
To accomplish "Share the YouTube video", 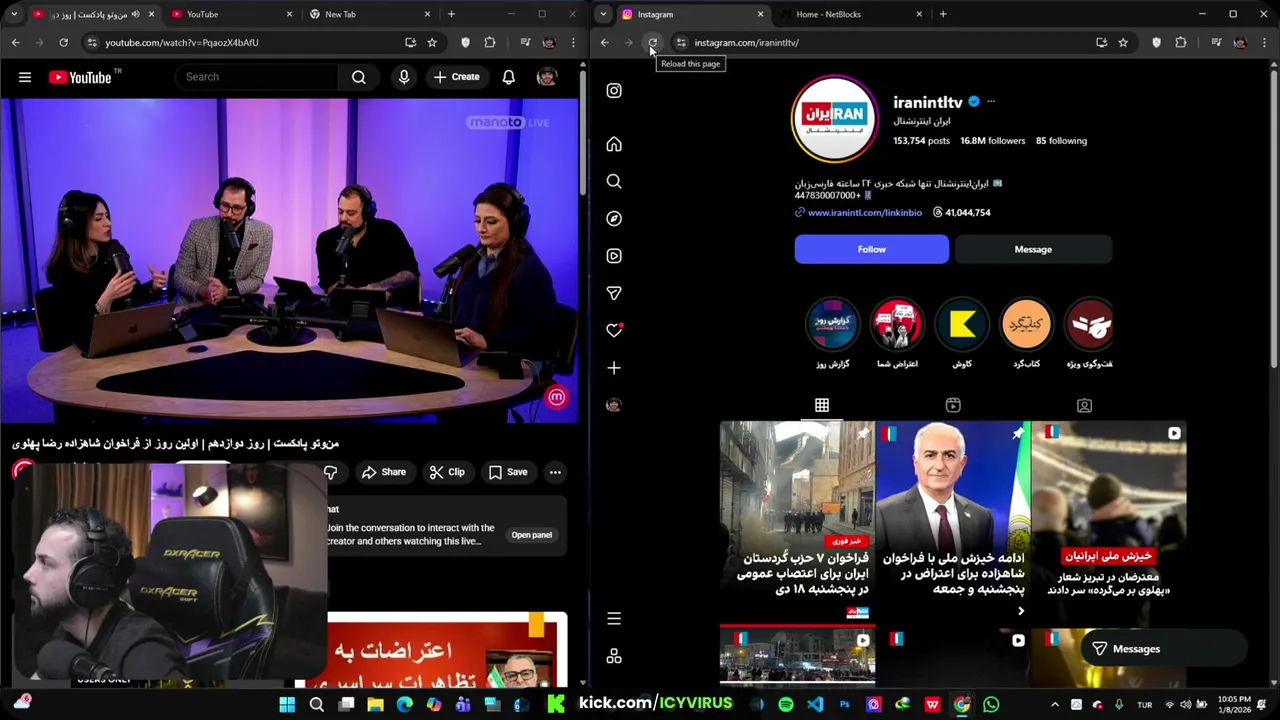I will click(x=384, y=472).
